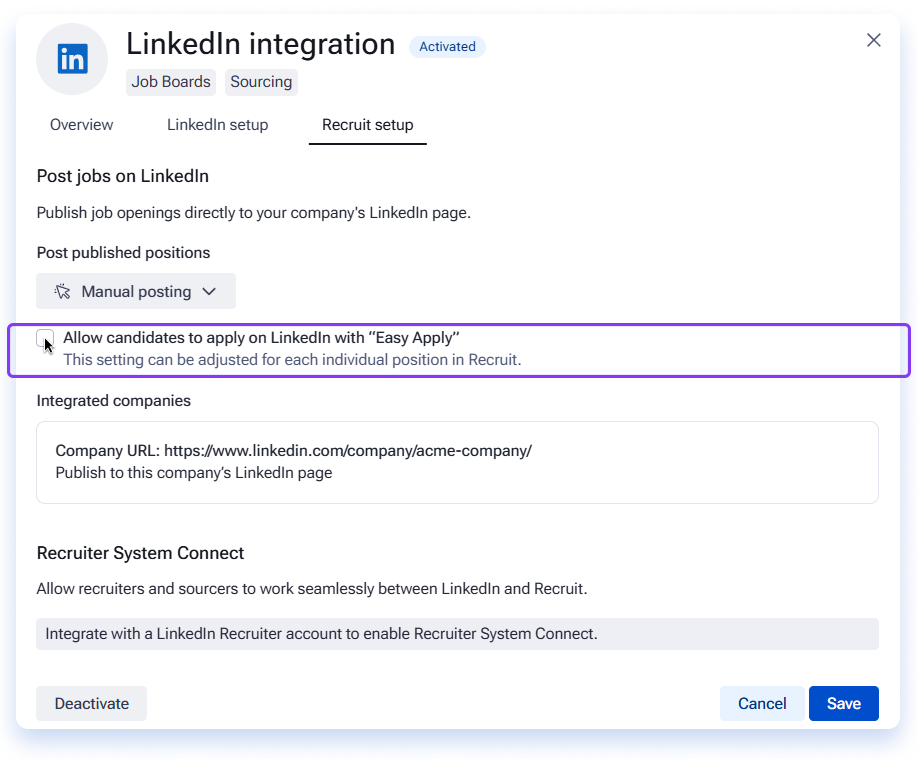Save the Recruit setup settings

(x=844, y=703)
